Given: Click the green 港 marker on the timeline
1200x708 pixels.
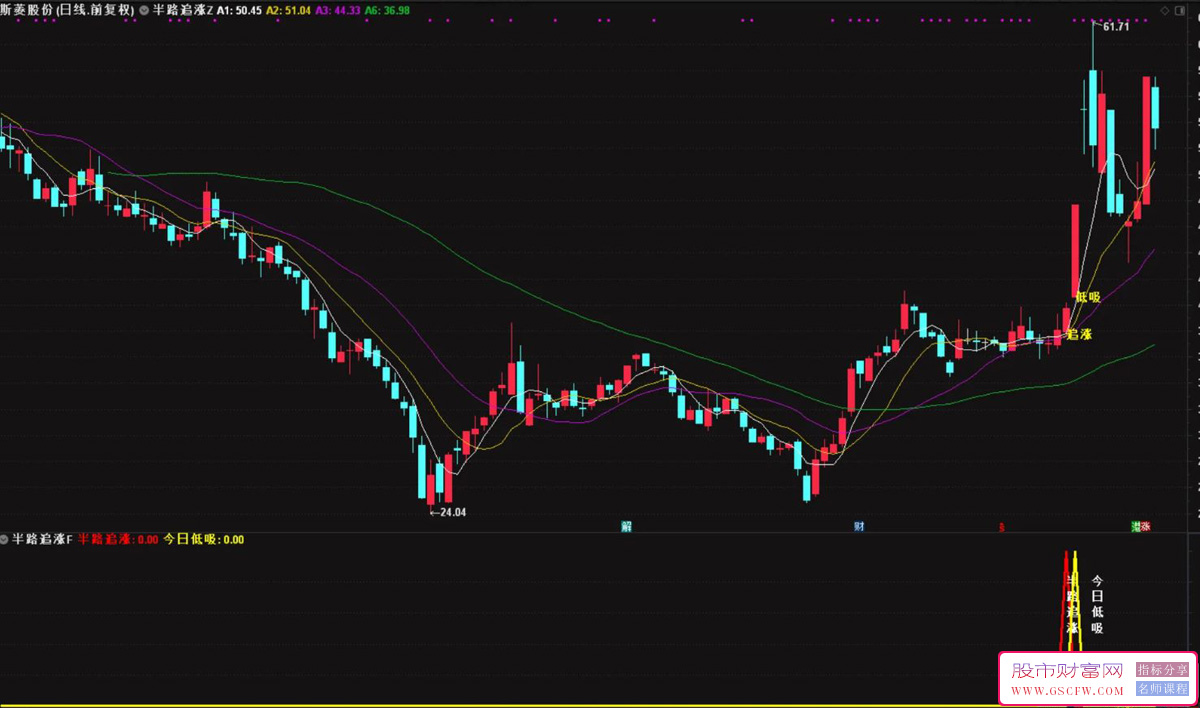Looking at the screenshot, I should 1136,526.
